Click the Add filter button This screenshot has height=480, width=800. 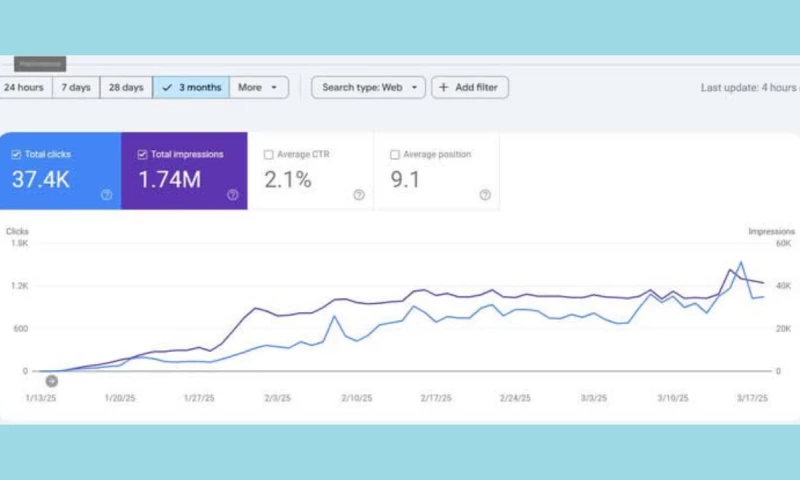[470, 88]
